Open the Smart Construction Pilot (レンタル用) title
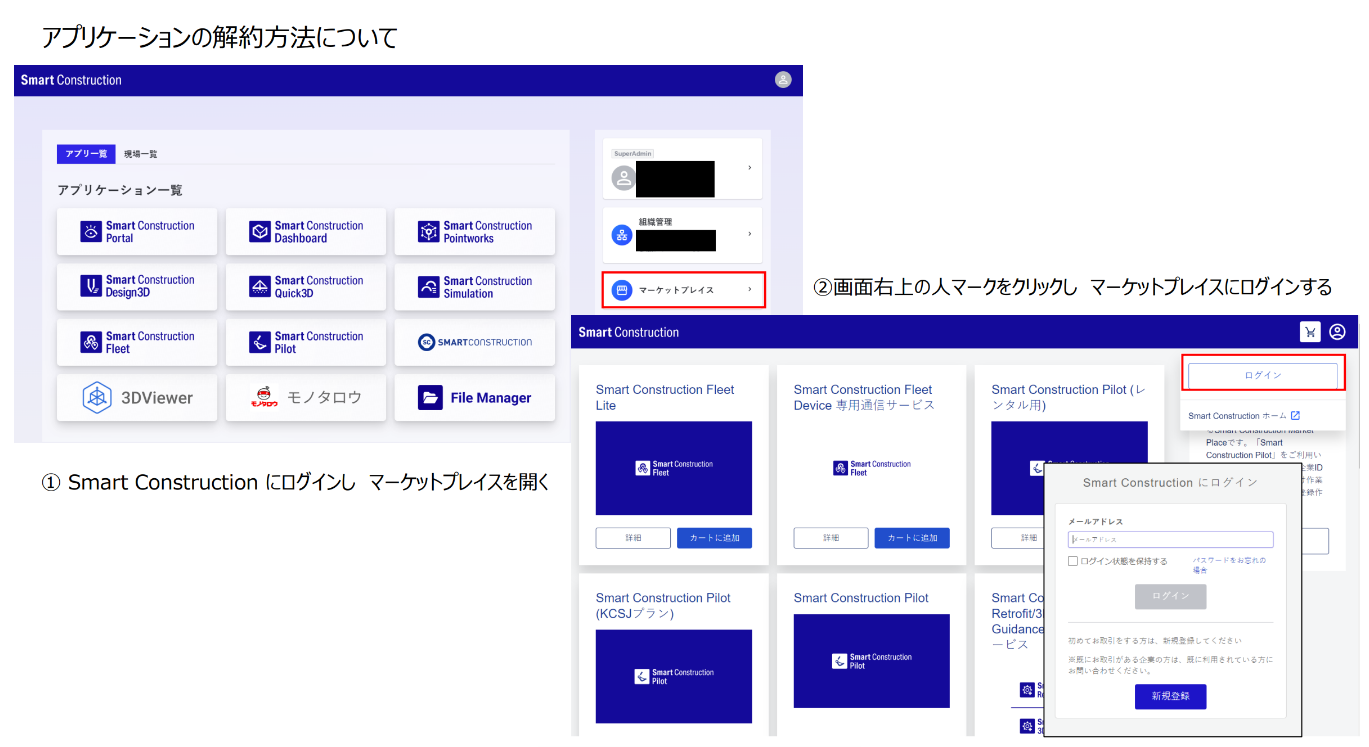 [1068, 397]
